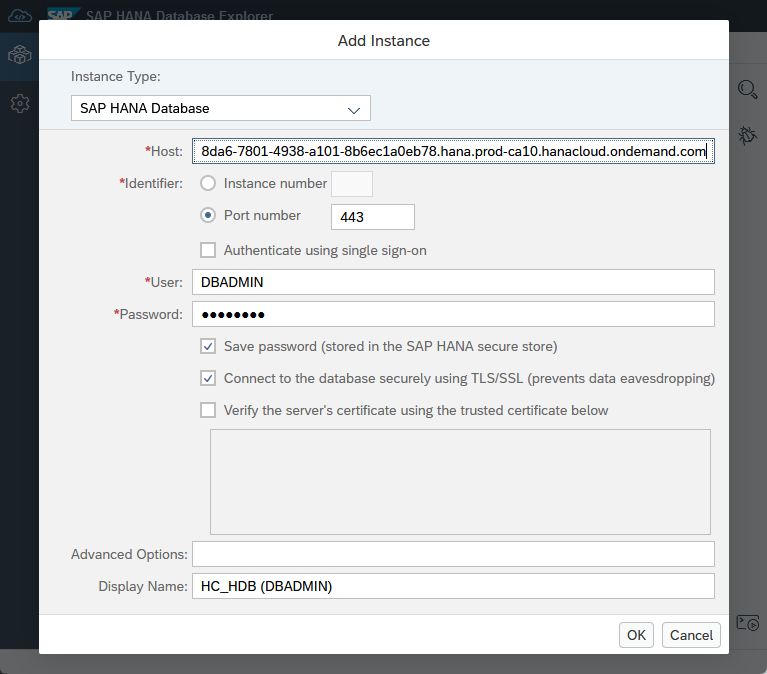767x674 pixels.
Task: Click the search magnifier icon on right
Action: [747, 90]
